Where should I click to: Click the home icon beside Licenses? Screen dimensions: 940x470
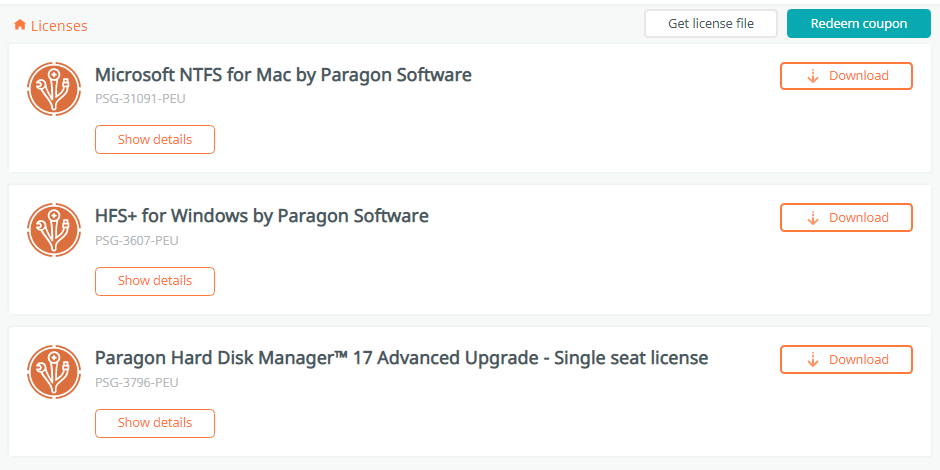(20, 25)
